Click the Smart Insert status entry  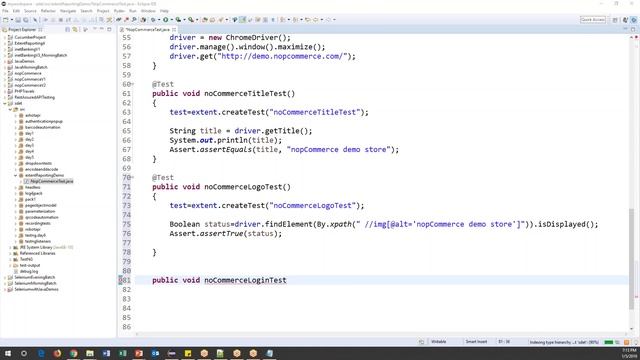(x=476, y=342)
